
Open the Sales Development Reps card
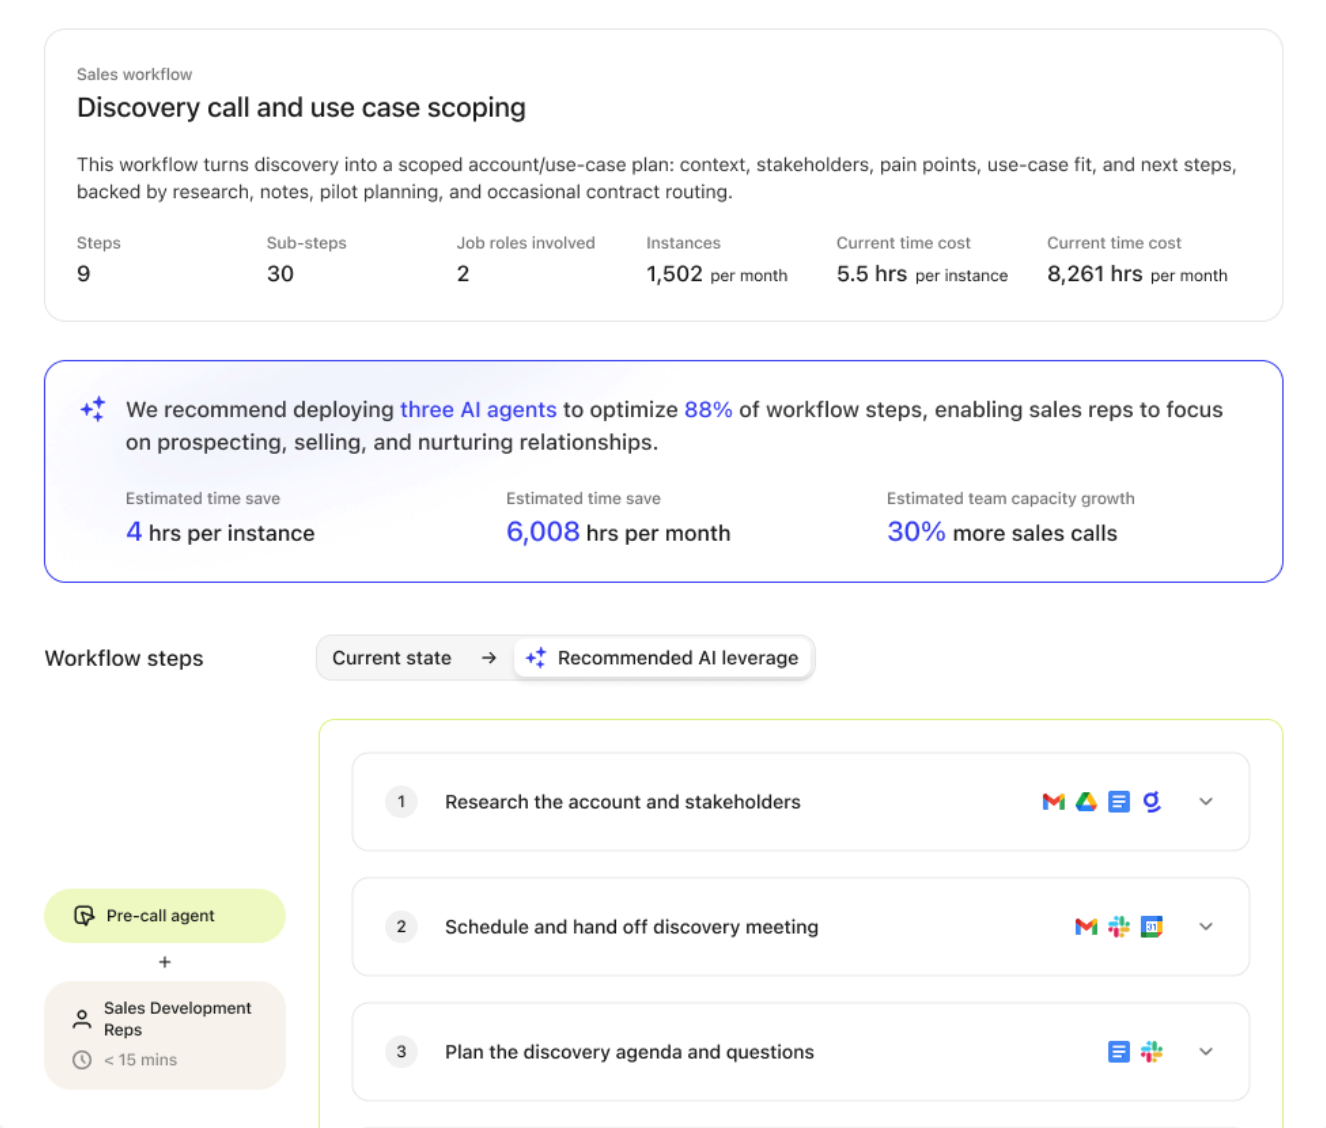pos(165,1035)
